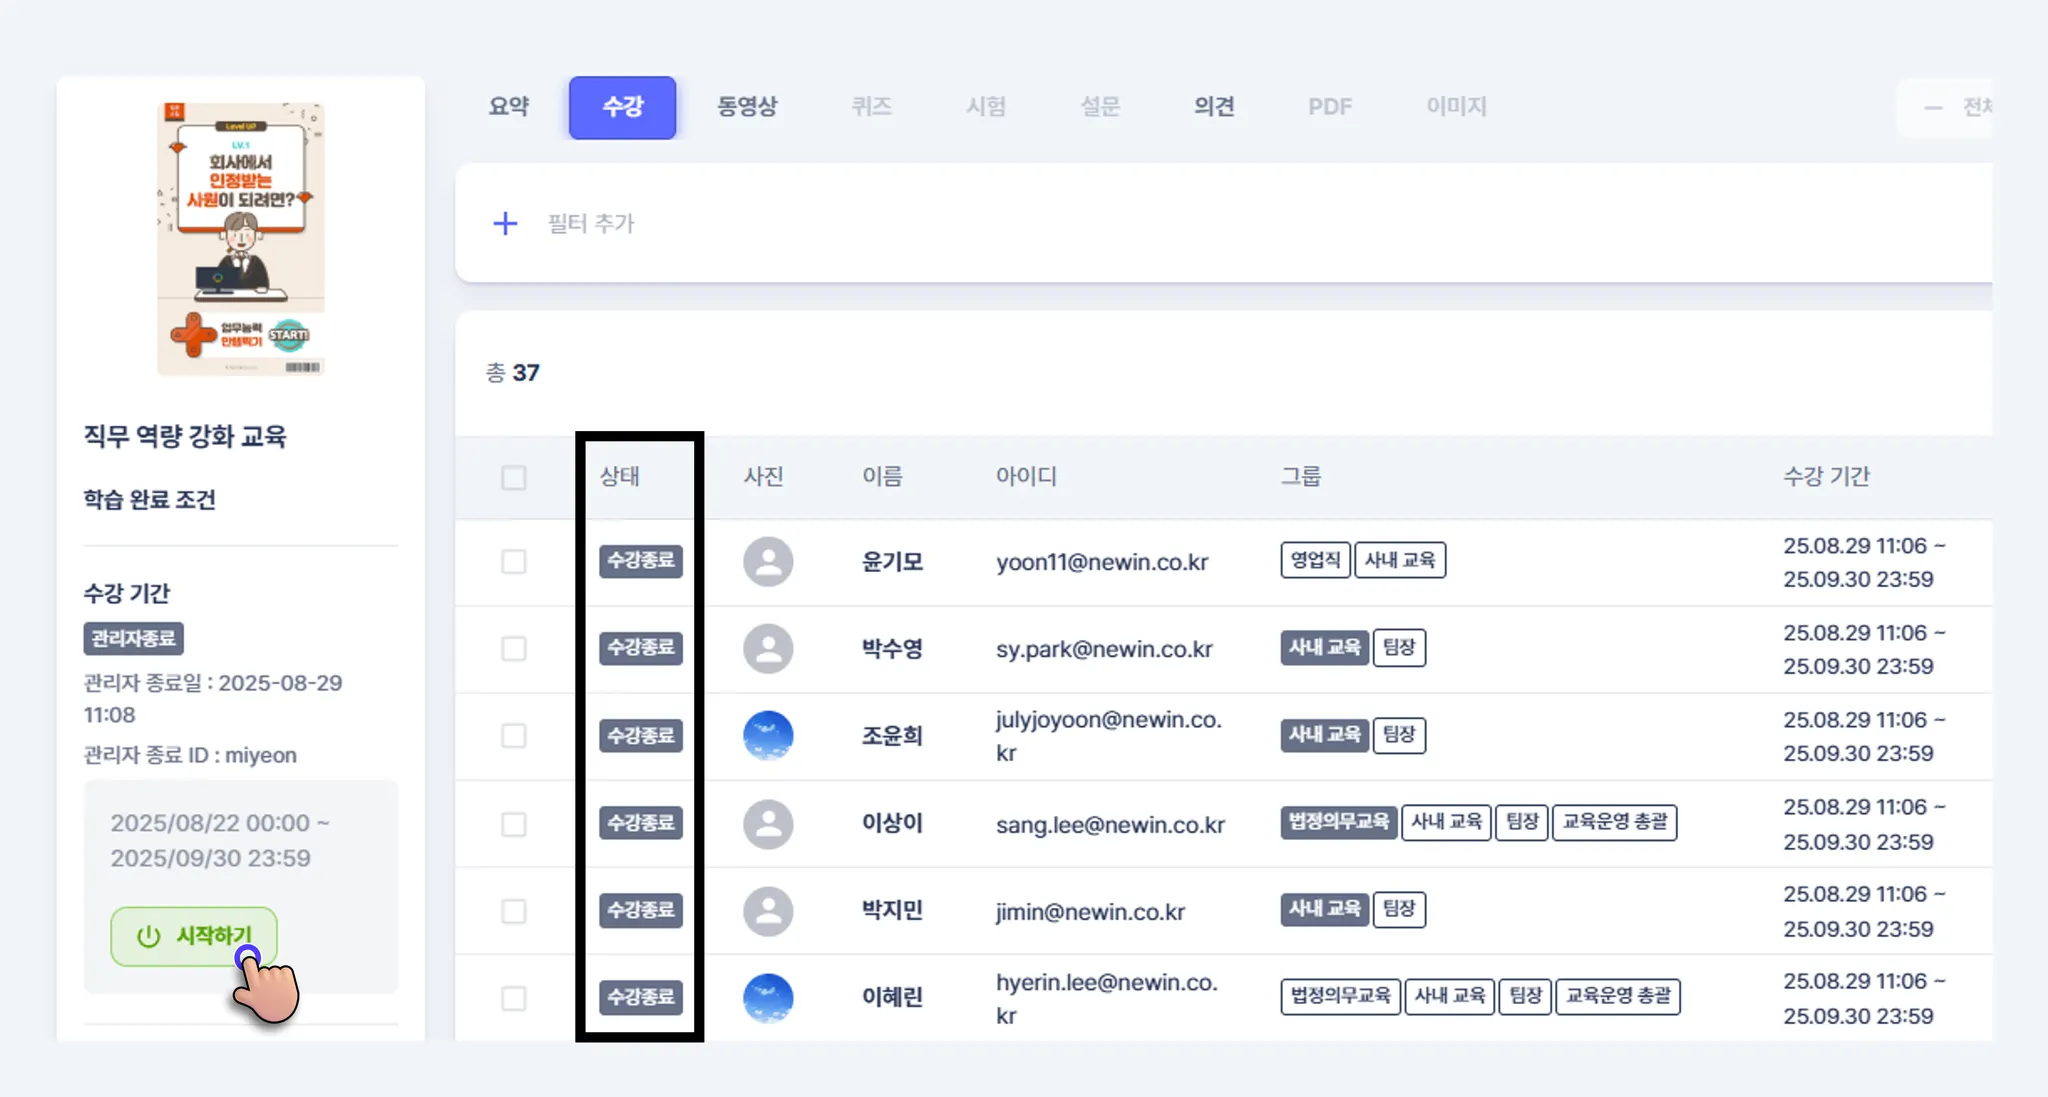2048x1097 pixels.
Task: Click 이혜린's blue sky profile photo
Action: pos(768,998)
